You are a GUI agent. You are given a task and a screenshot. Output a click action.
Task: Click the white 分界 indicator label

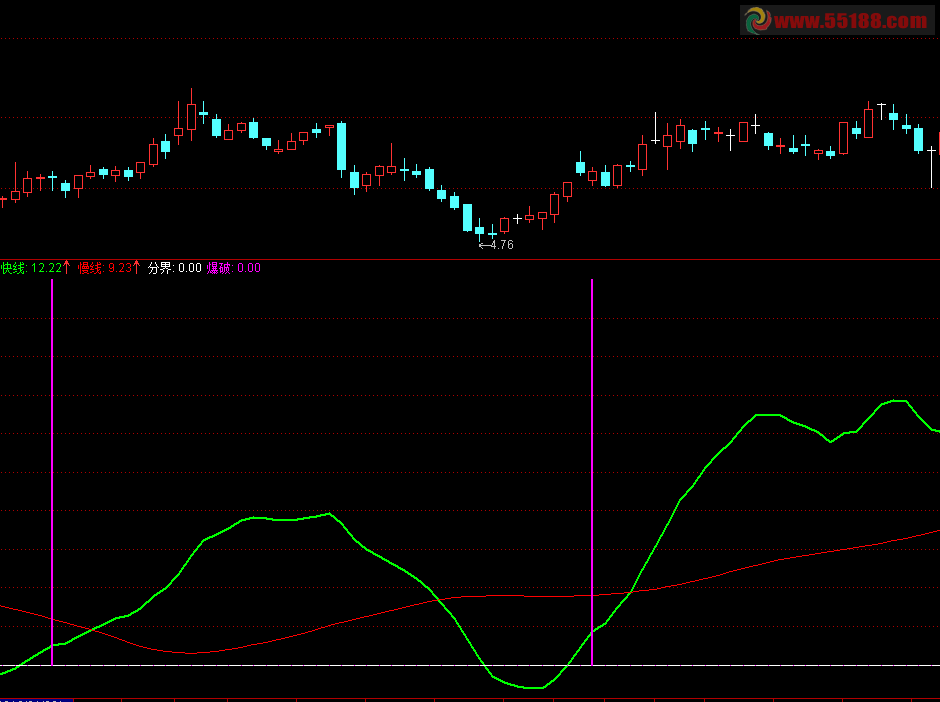tap(160, 268)
